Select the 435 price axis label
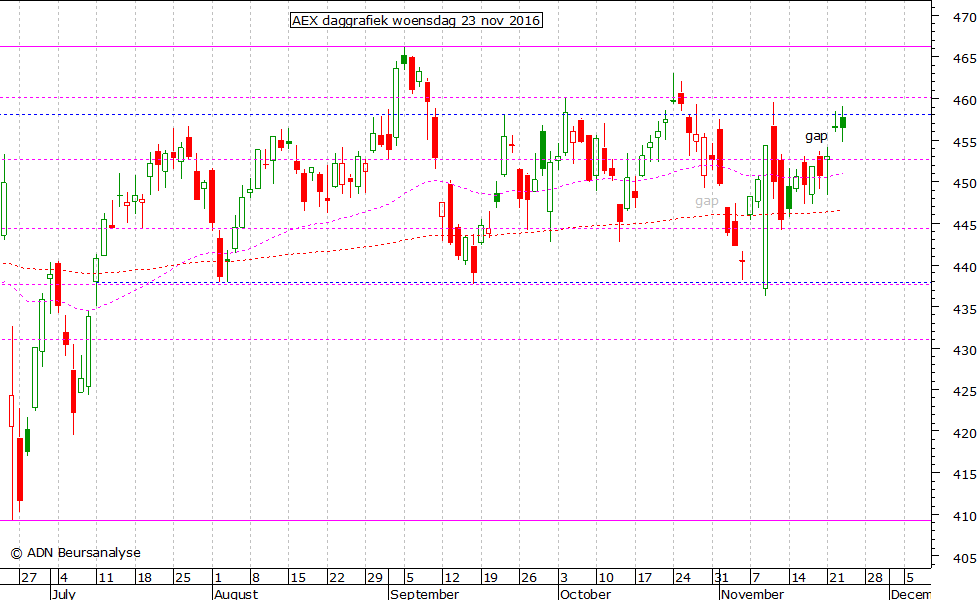 pyautogui.click(x=965, y=310)
